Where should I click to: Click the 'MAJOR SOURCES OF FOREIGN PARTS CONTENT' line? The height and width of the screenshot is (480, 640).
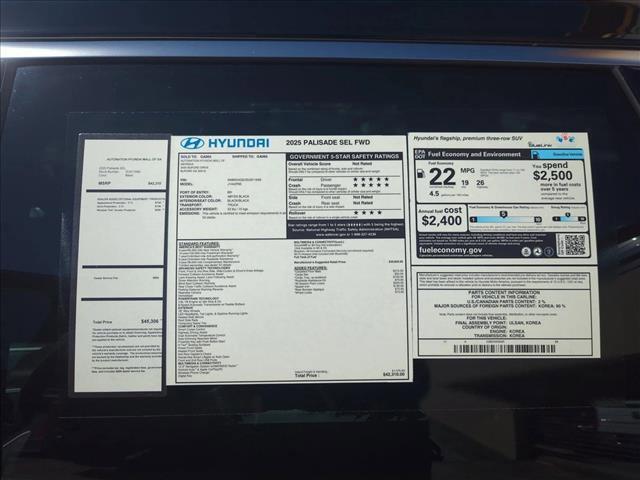coord(500,306)
